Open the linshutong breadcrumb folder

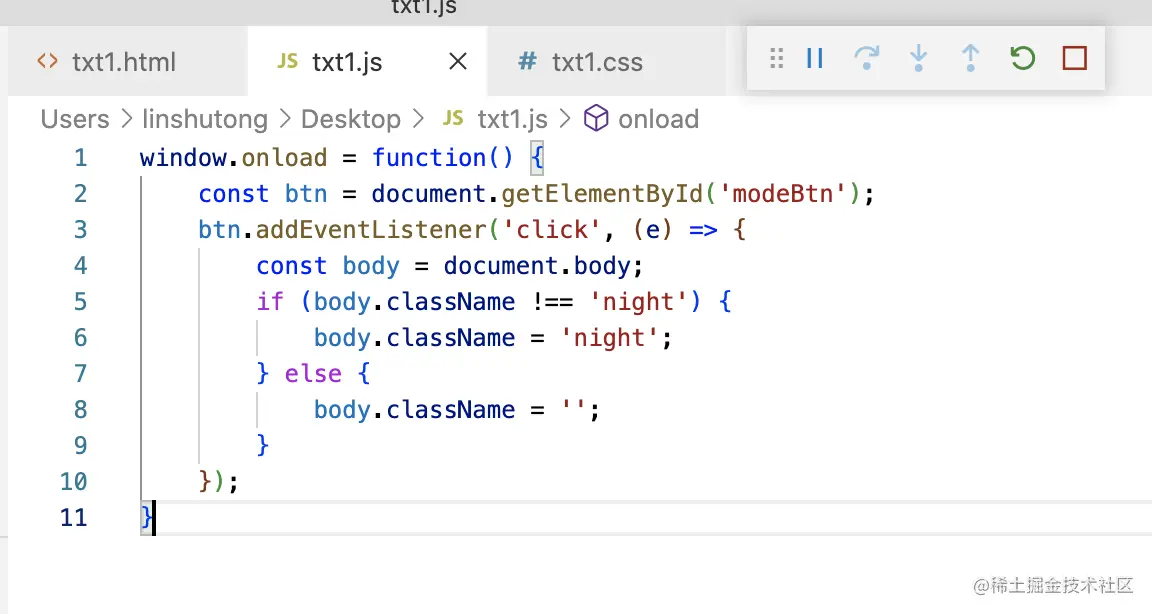[205, 119]
